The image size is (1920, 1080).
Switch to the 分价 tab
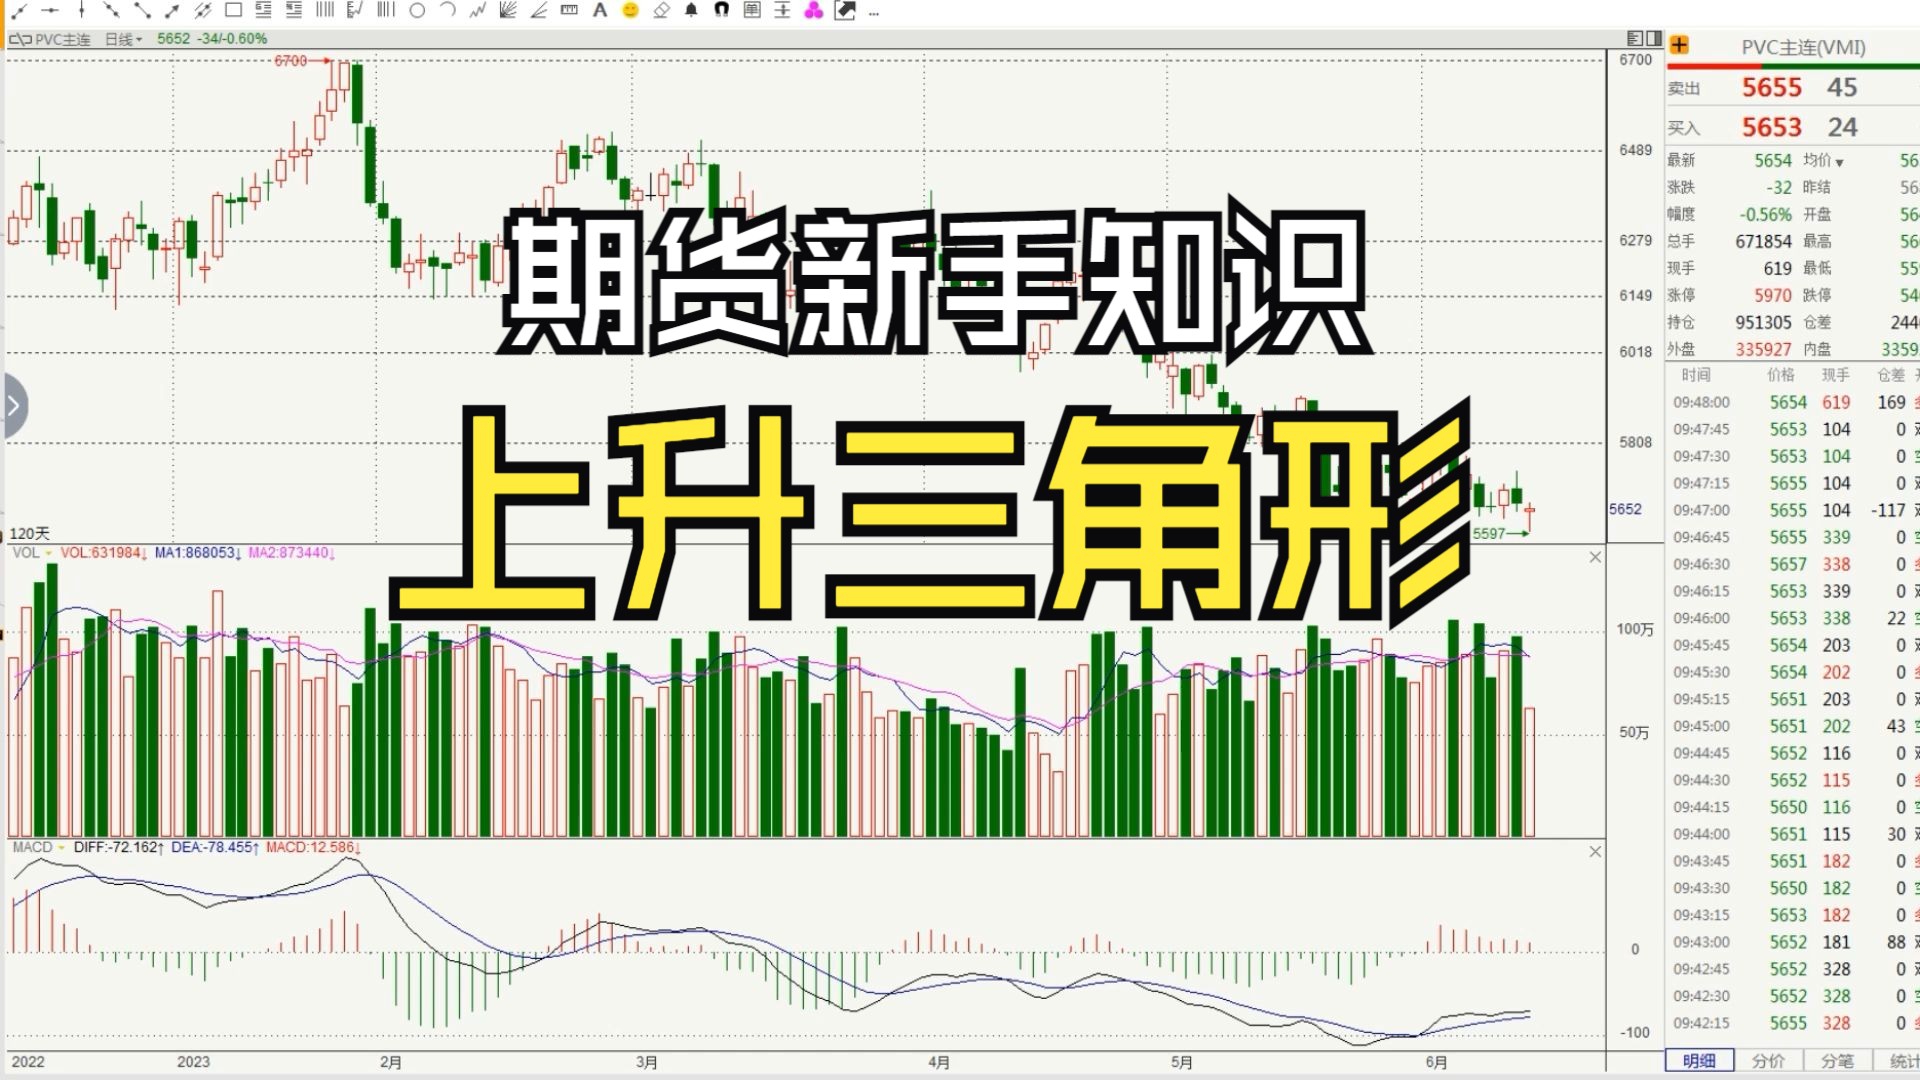[1768, 1061]
